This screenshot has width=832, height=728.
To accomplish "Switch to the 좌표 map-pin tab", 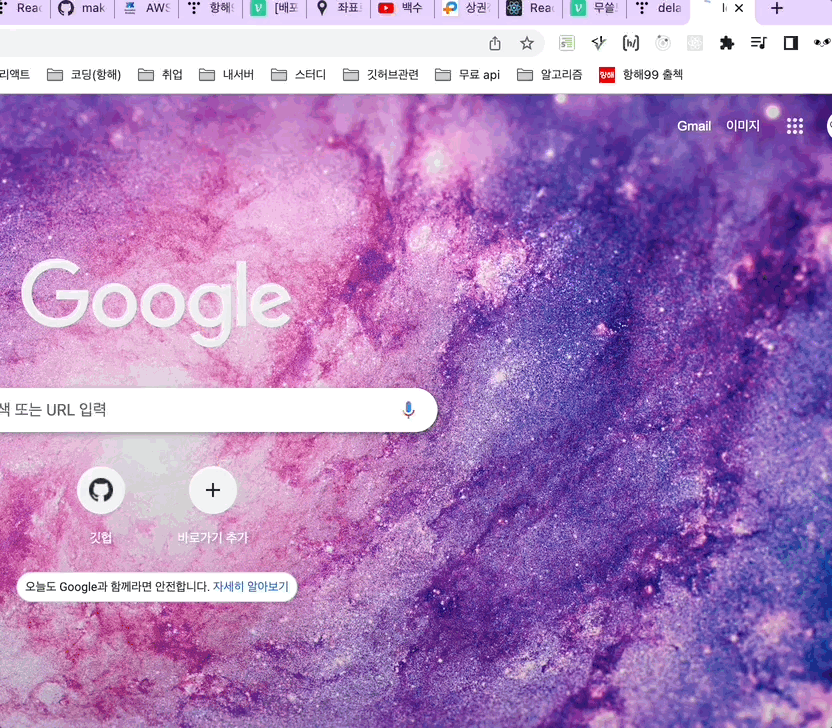I will coord(339,8).
